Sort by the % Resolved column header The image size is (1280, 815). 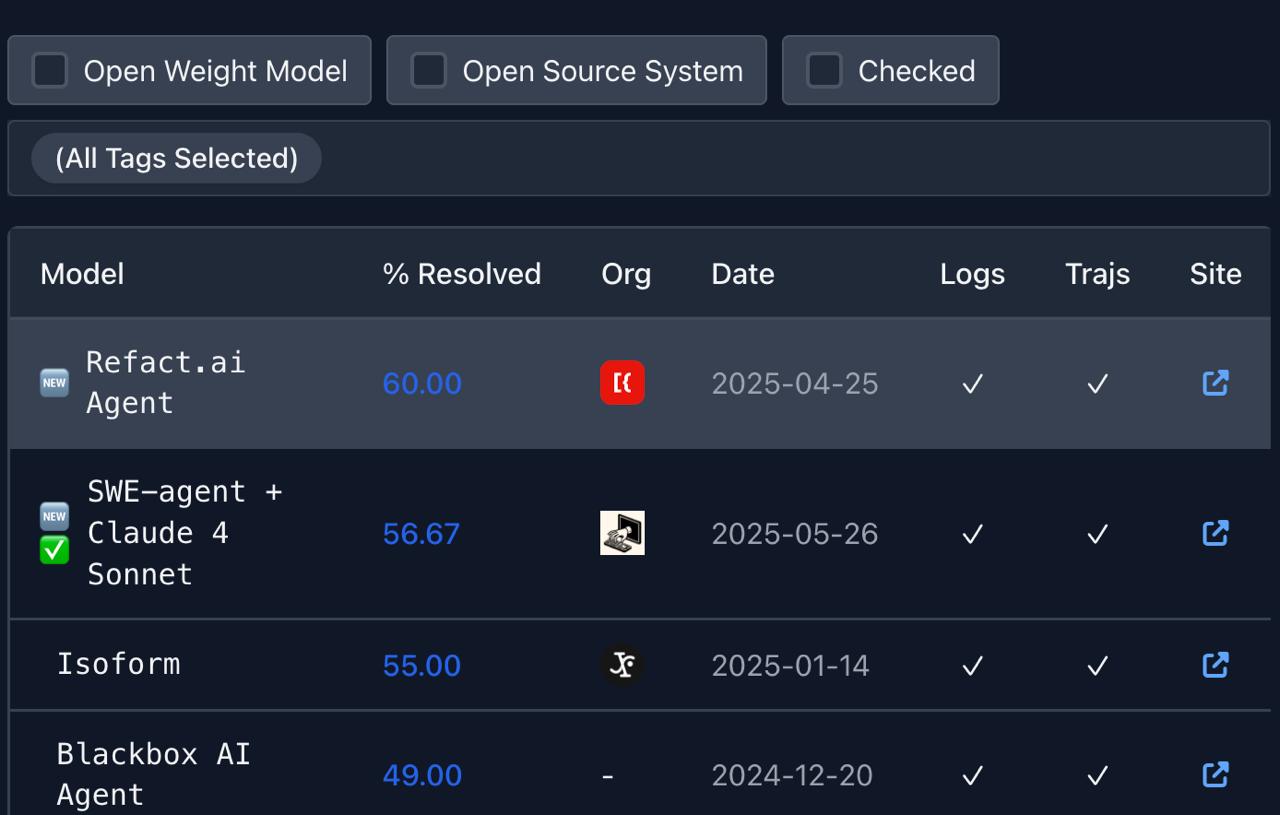(461, 274)
